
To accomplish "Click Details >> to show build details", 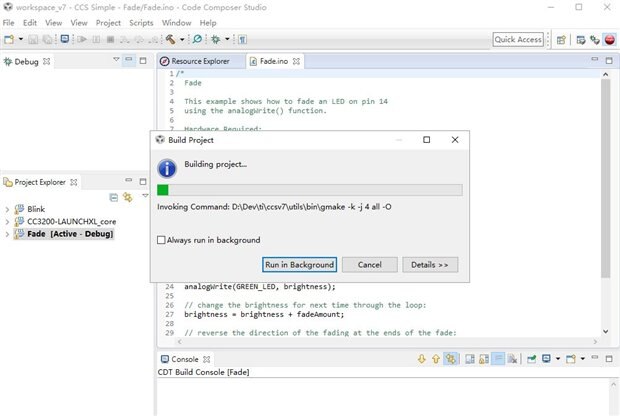I will coord(430,265).
